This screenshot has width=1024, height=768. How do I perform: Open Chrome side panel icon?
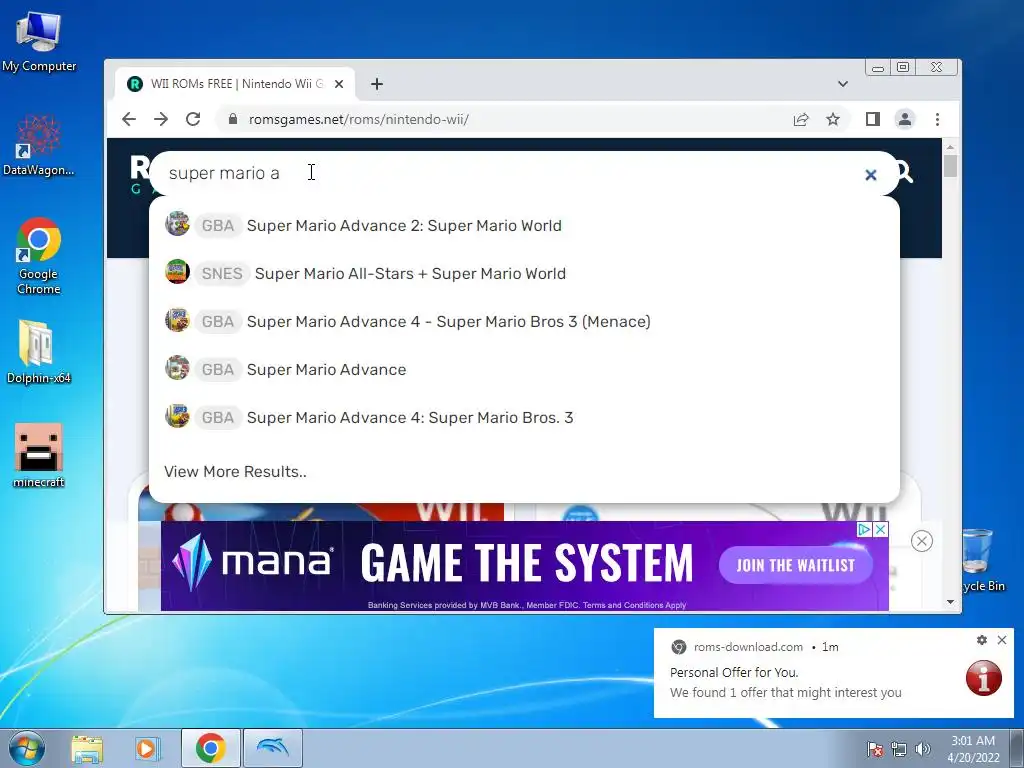pyautogui.click(x=872, y=119)
